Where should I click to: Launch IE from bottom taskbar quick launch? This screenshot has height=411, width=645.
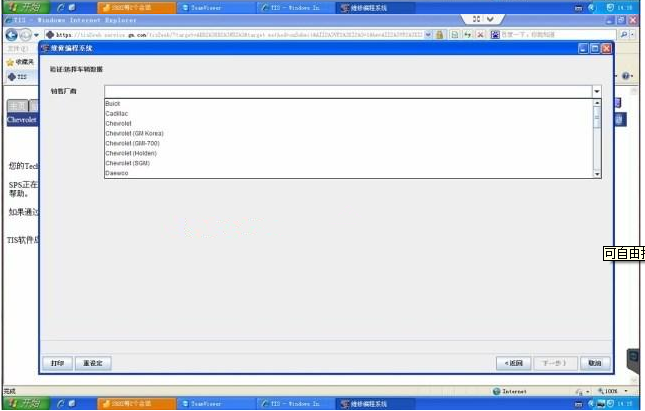tap(60, 404)
